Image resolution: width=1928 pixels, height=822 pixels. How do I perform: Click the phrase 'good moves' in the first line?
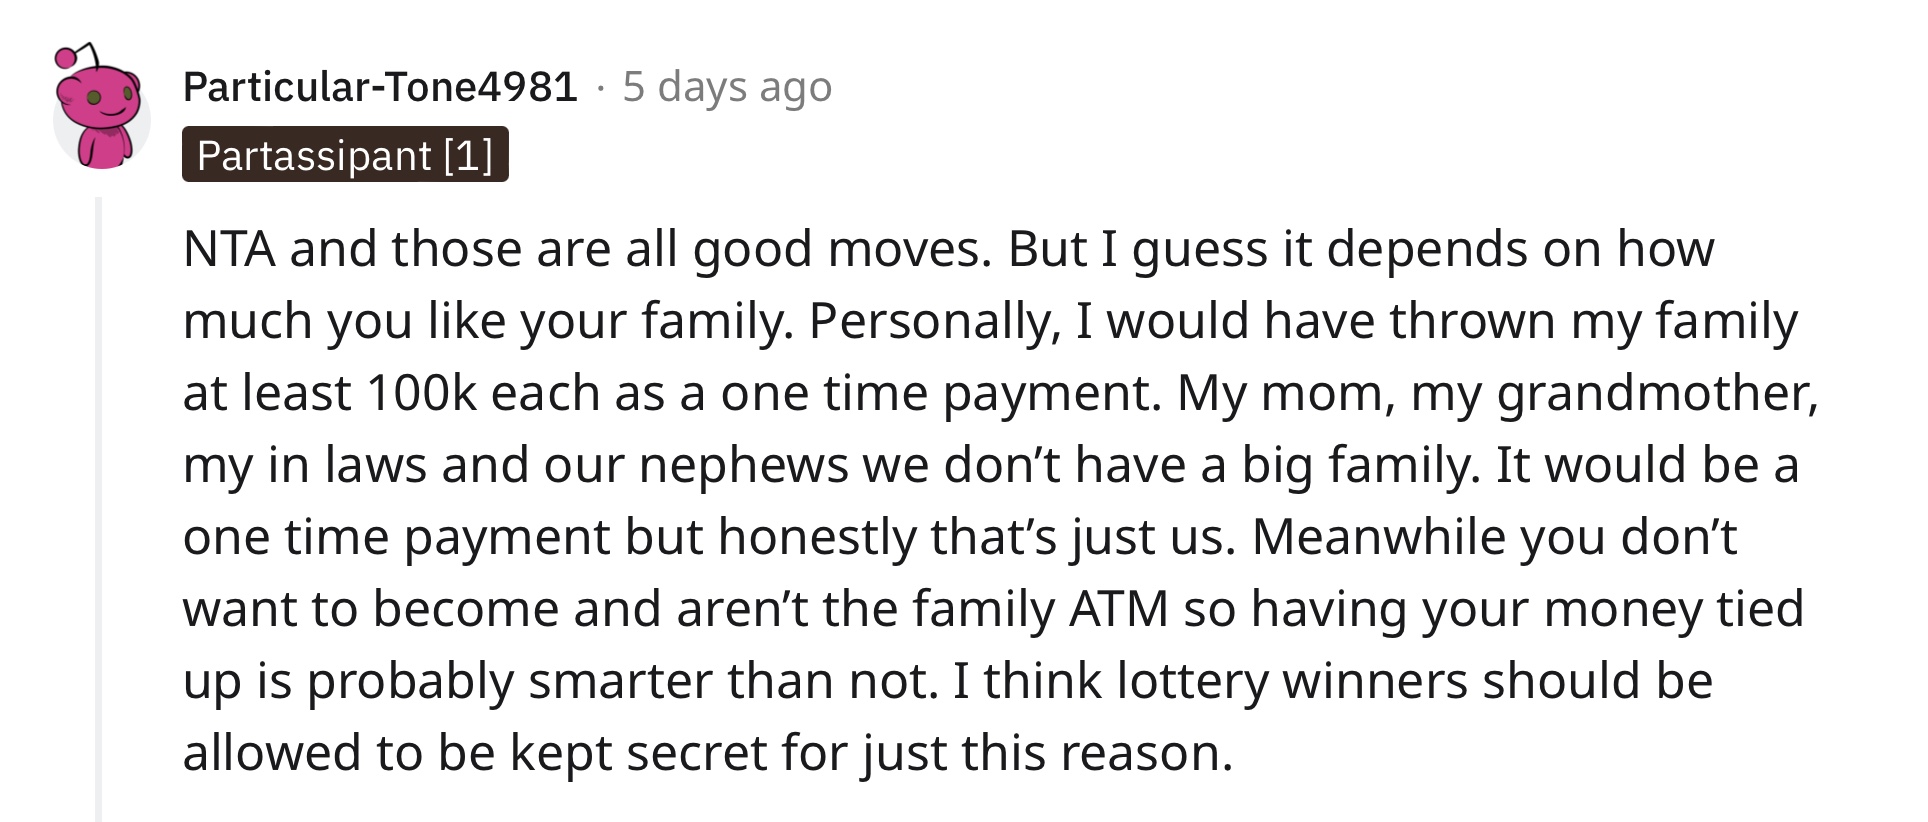tap(842, 249)
